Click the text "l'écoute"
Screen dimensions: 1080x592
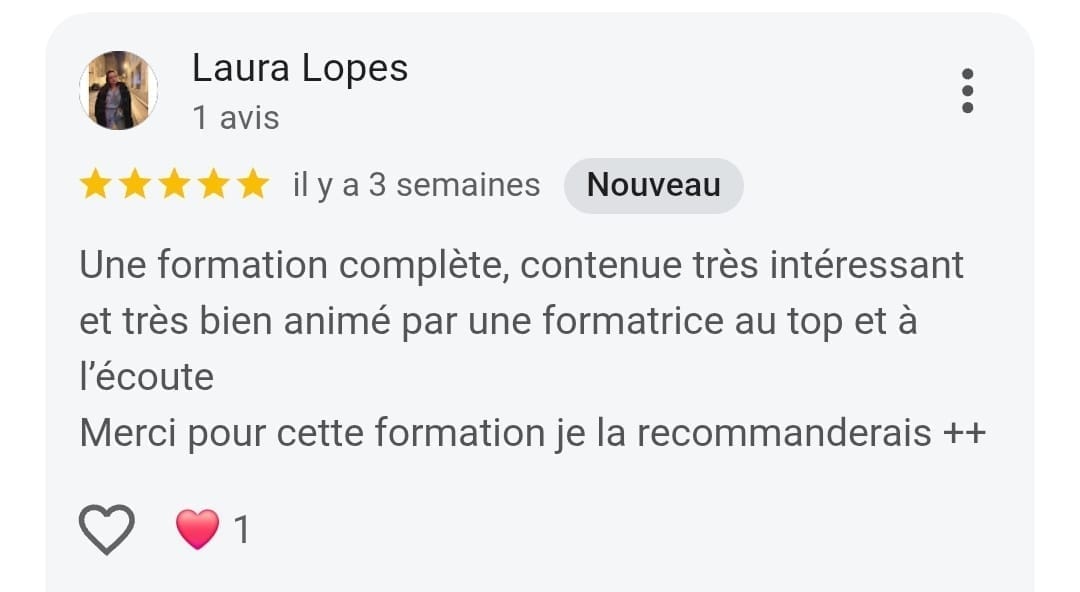[147, 378]
